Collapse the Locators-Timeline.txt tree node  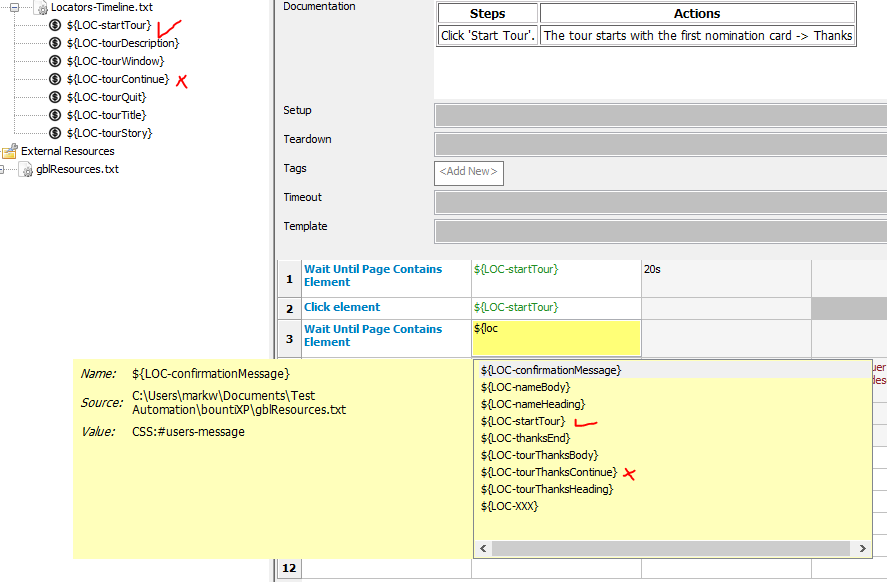point(14,7)
